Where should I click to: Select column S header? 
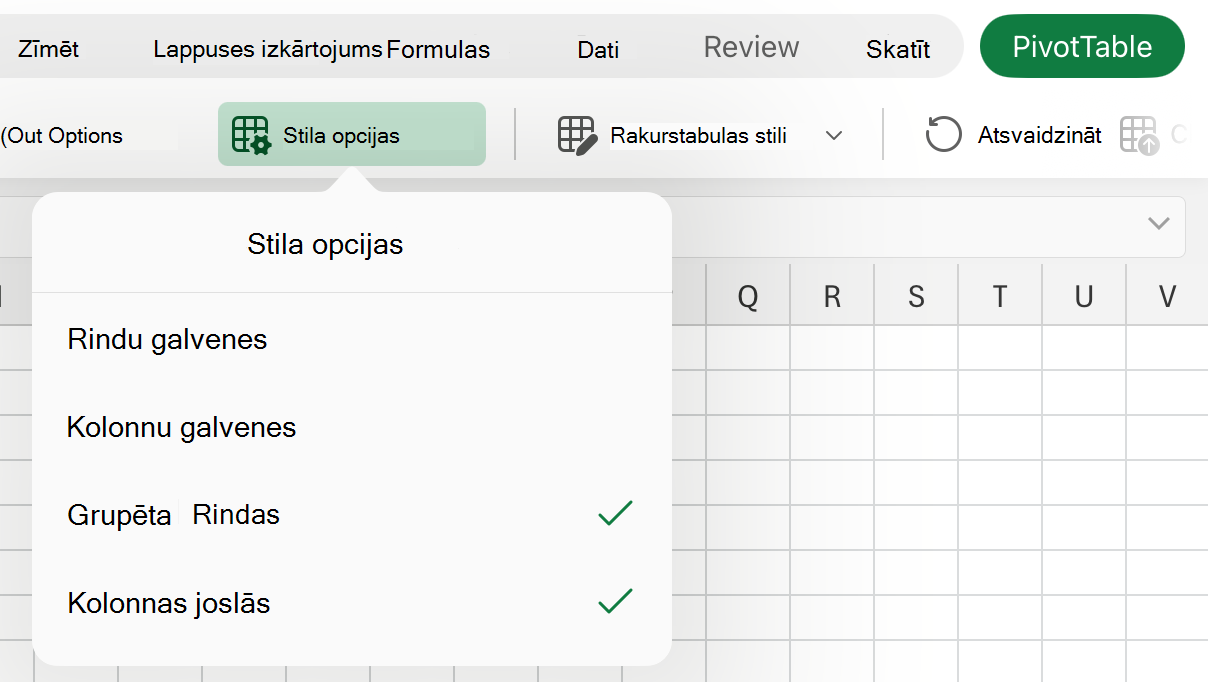[916, 296]
